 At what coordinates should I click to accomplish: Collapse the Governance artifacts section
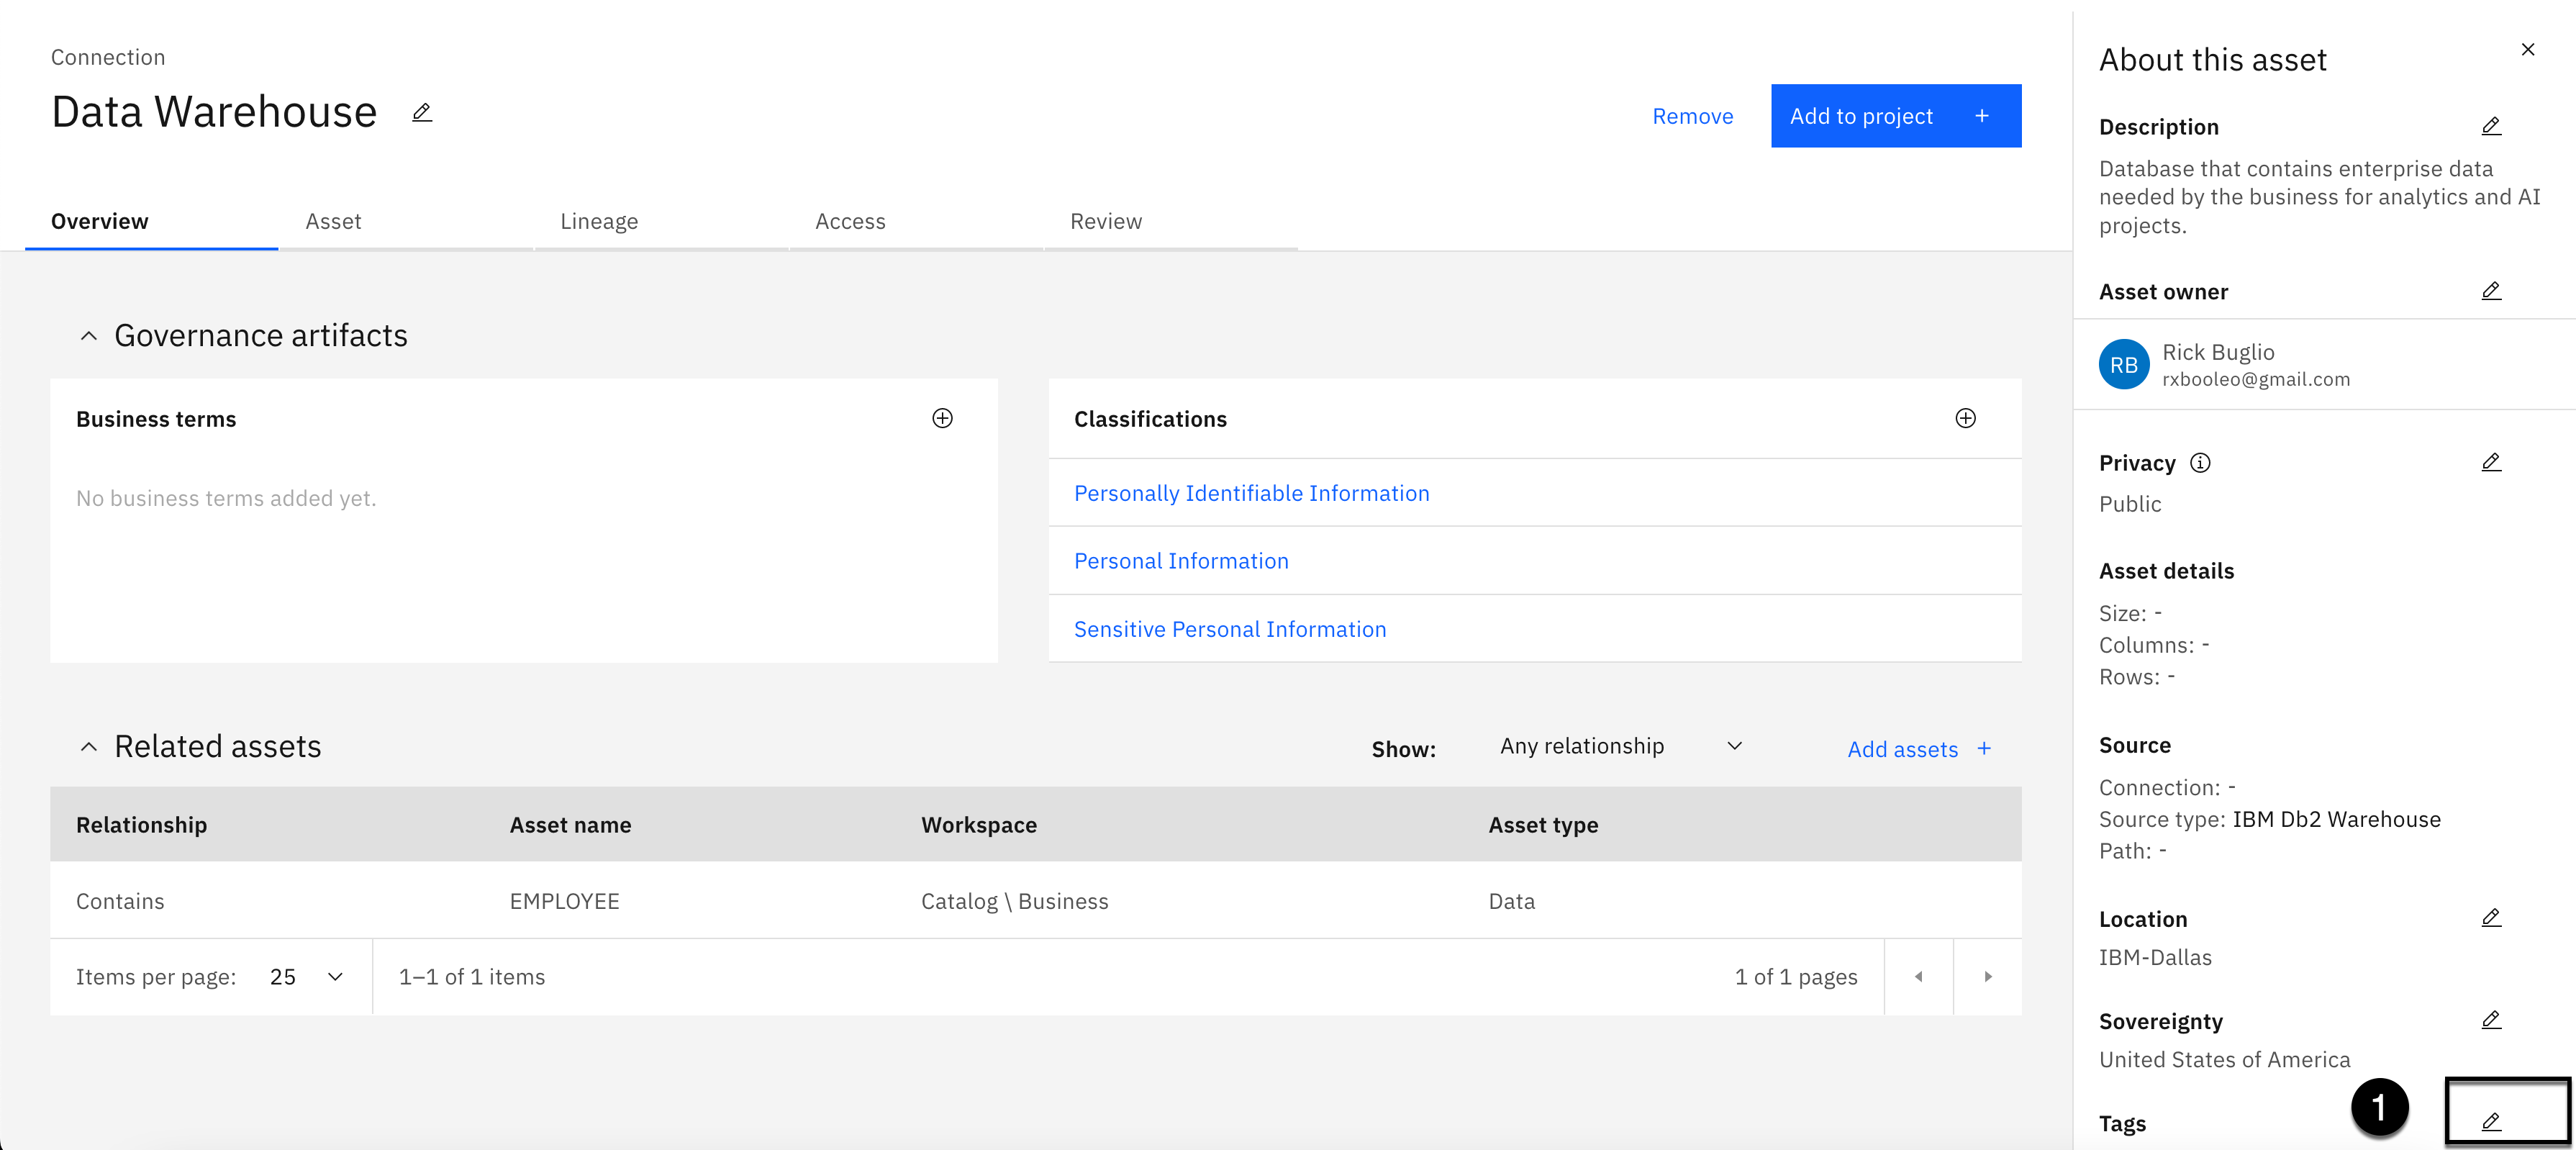[x=89, y=336]
